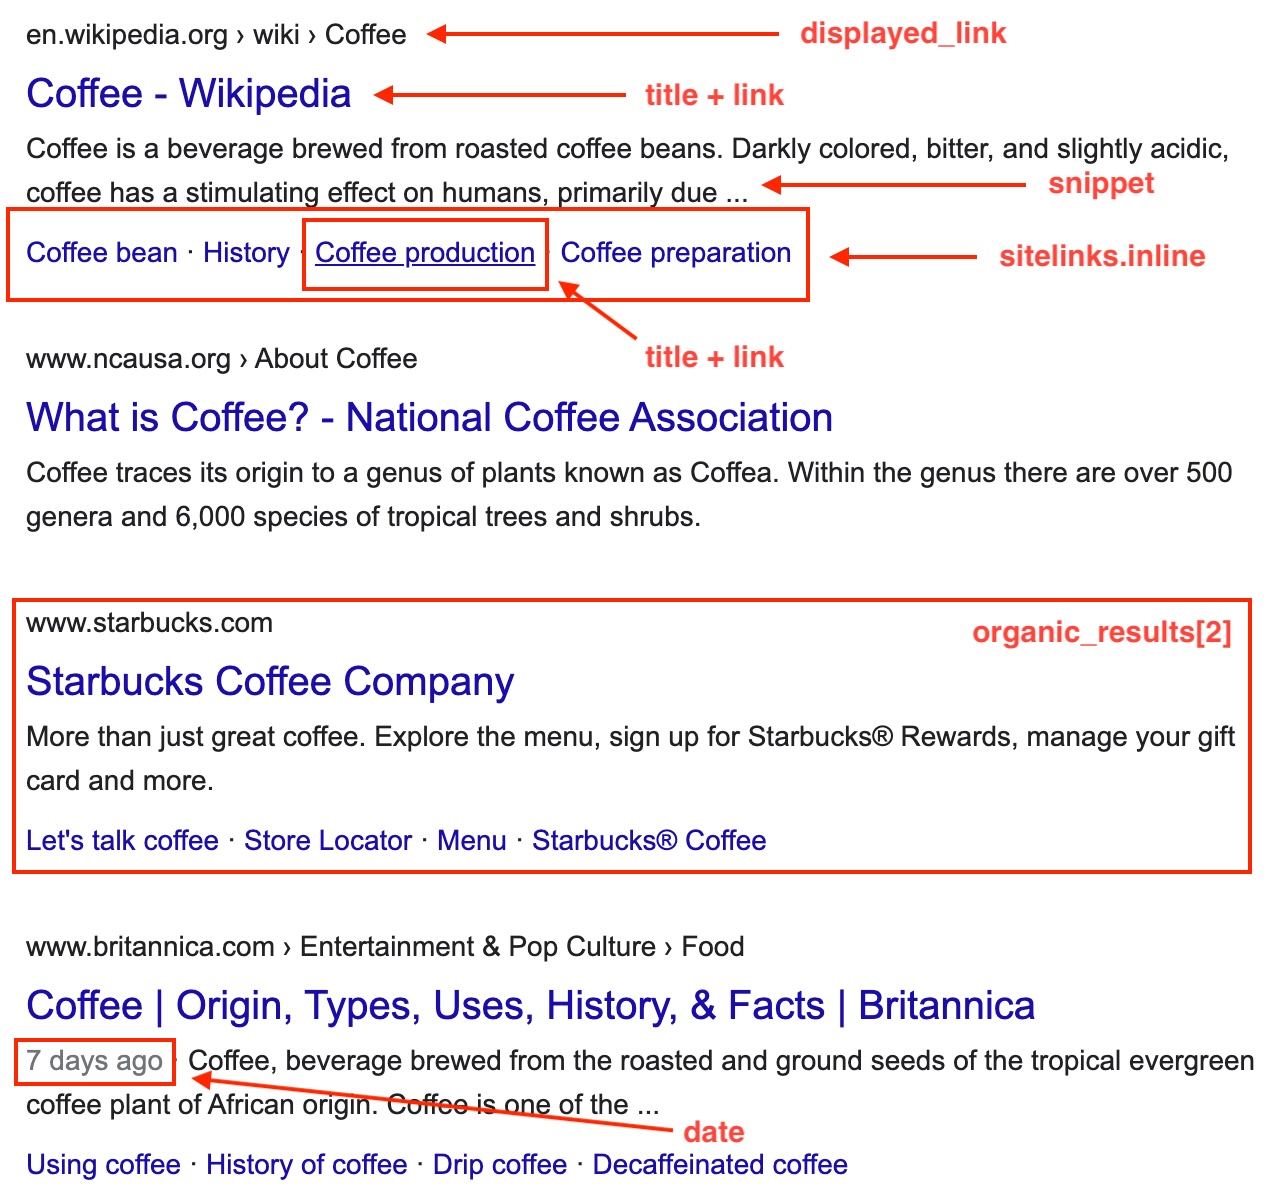Click the snippet about the genus Coffea

point(630,495)
